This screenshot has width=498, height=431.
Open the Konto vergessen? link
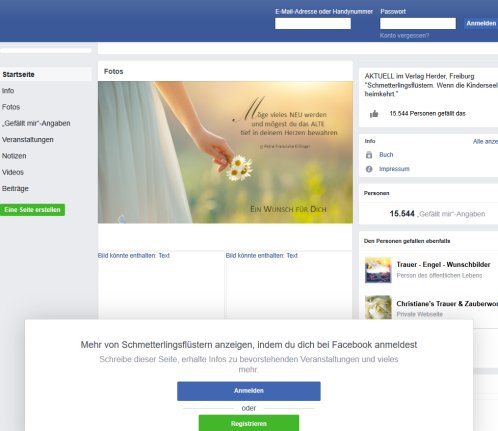coord(404,36)
